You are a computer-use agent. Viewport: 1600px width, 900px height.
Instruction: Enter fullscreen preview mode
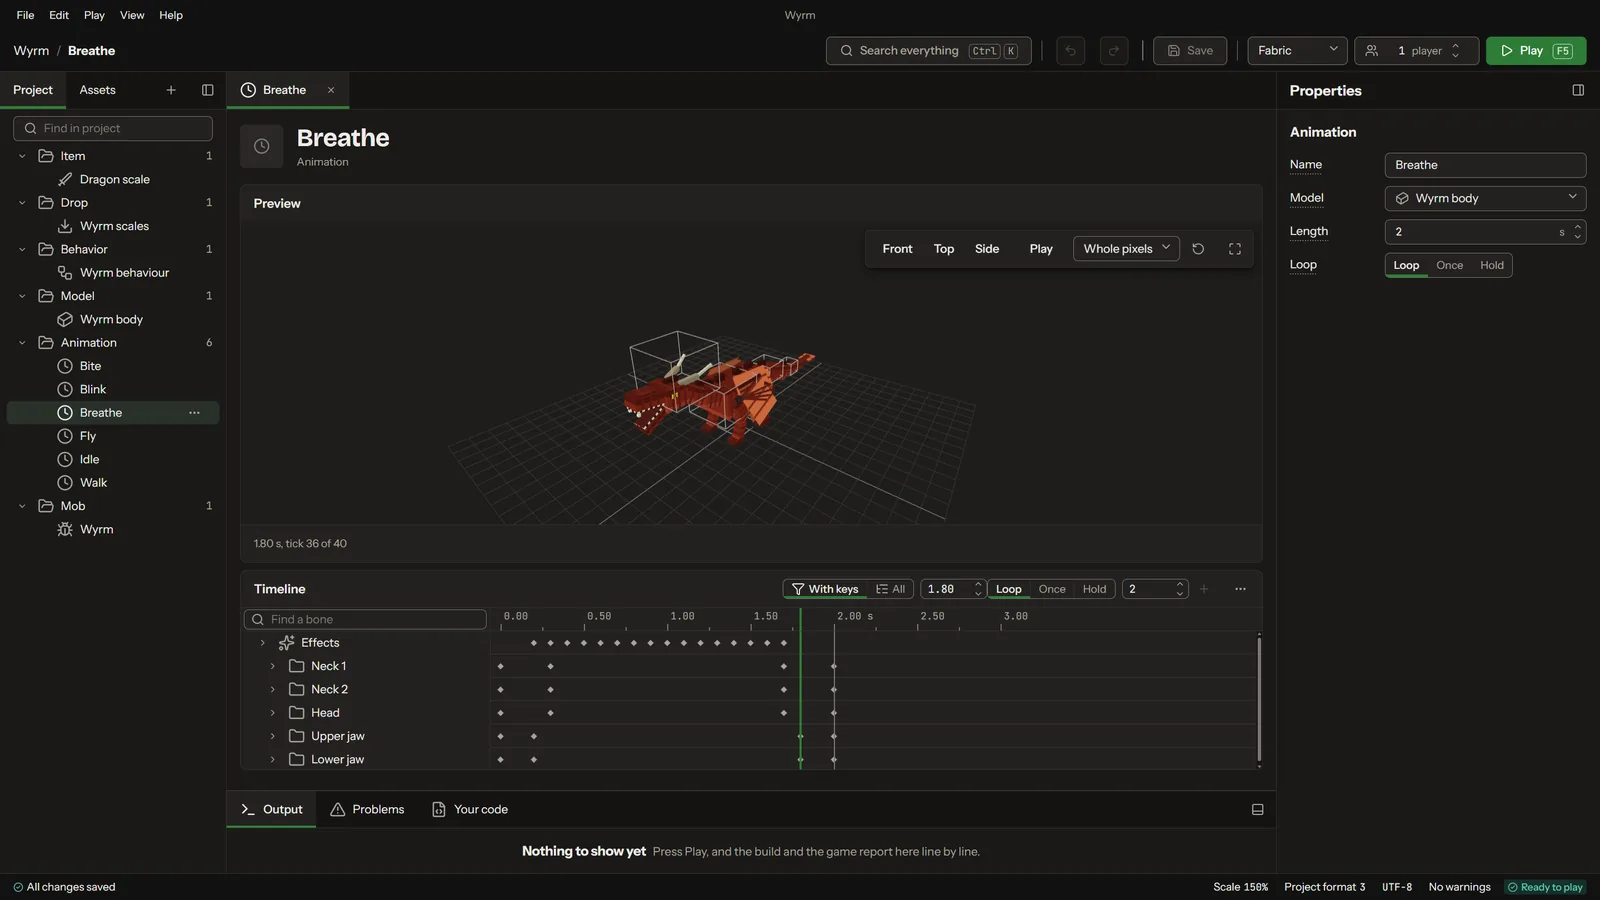[1235, 249]
